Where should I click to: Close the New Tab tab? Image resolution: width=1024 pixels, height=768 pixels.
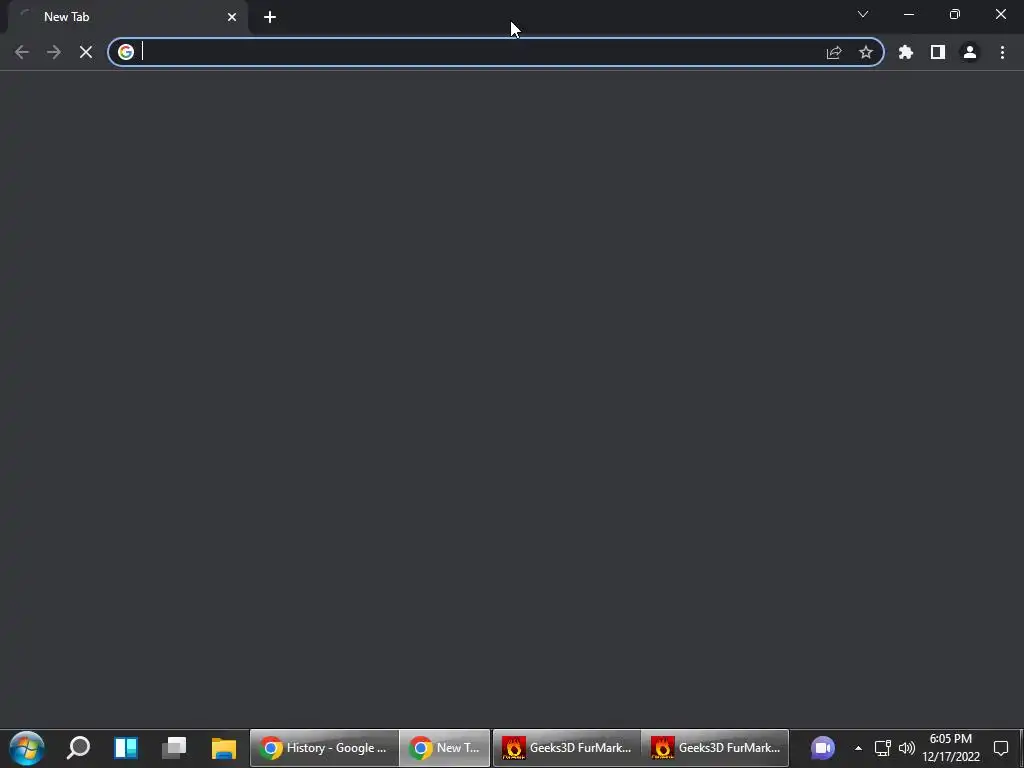(x=232, y=17)
